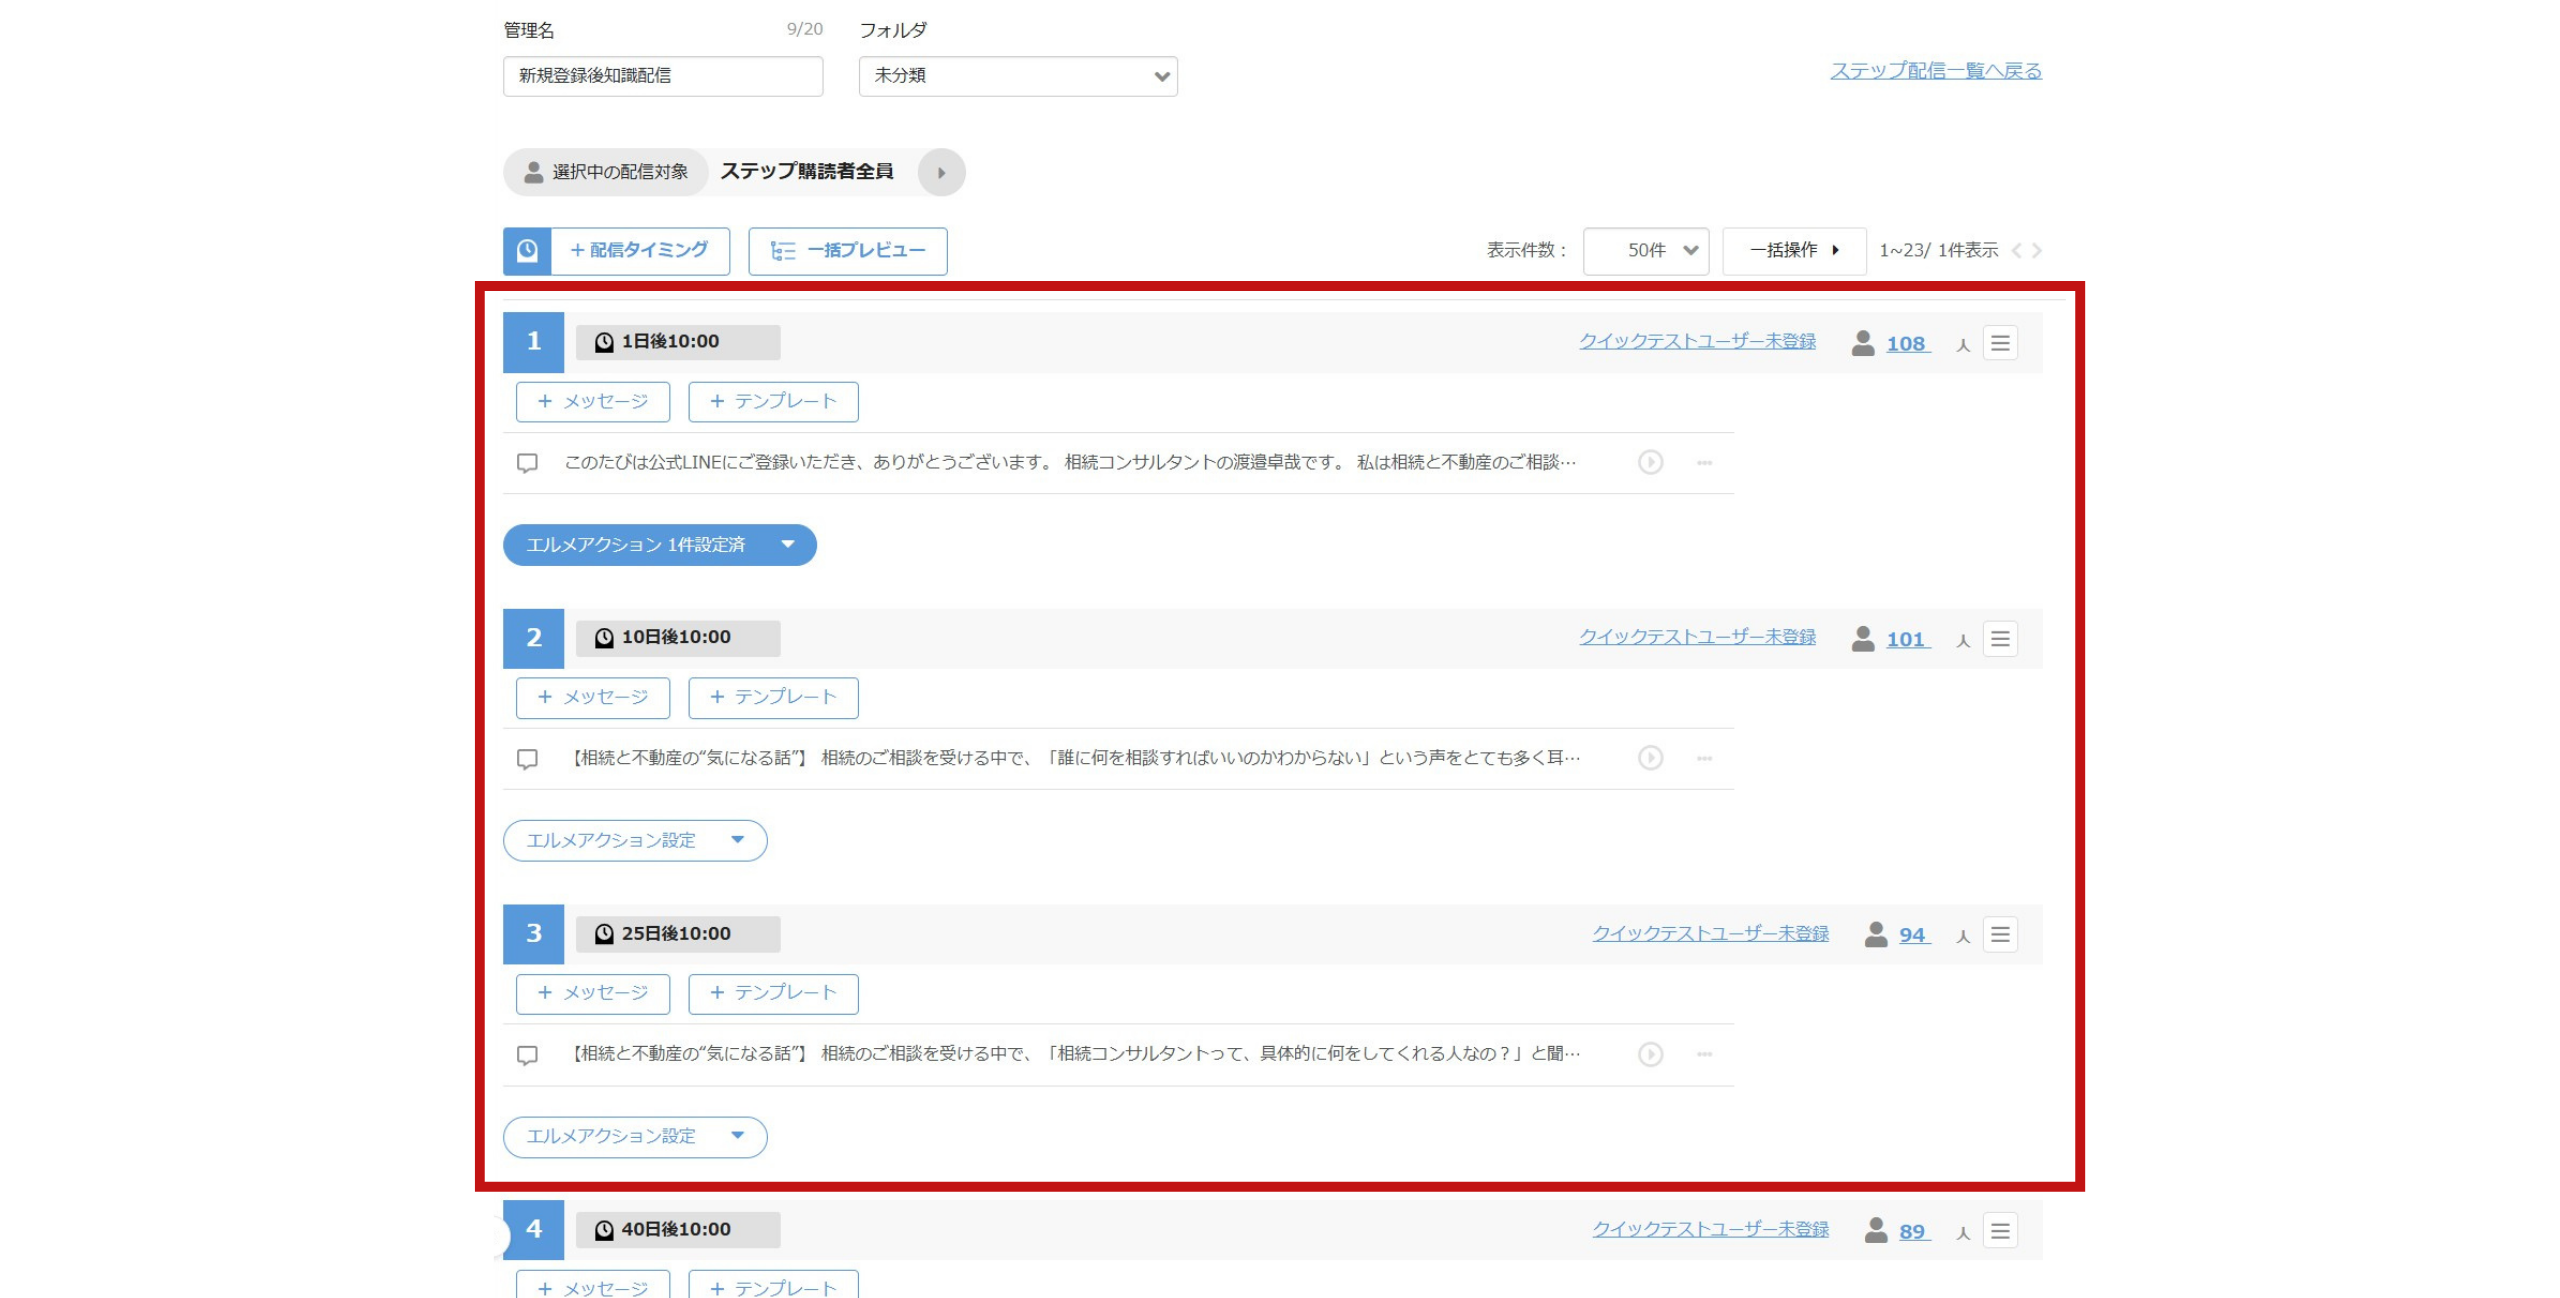Click step 1 クイックテストユーザー未登録 link
Image resolution: width=2560 pixels, height=1298 pixels.
pyautogui.click(x=1697, y=342)
